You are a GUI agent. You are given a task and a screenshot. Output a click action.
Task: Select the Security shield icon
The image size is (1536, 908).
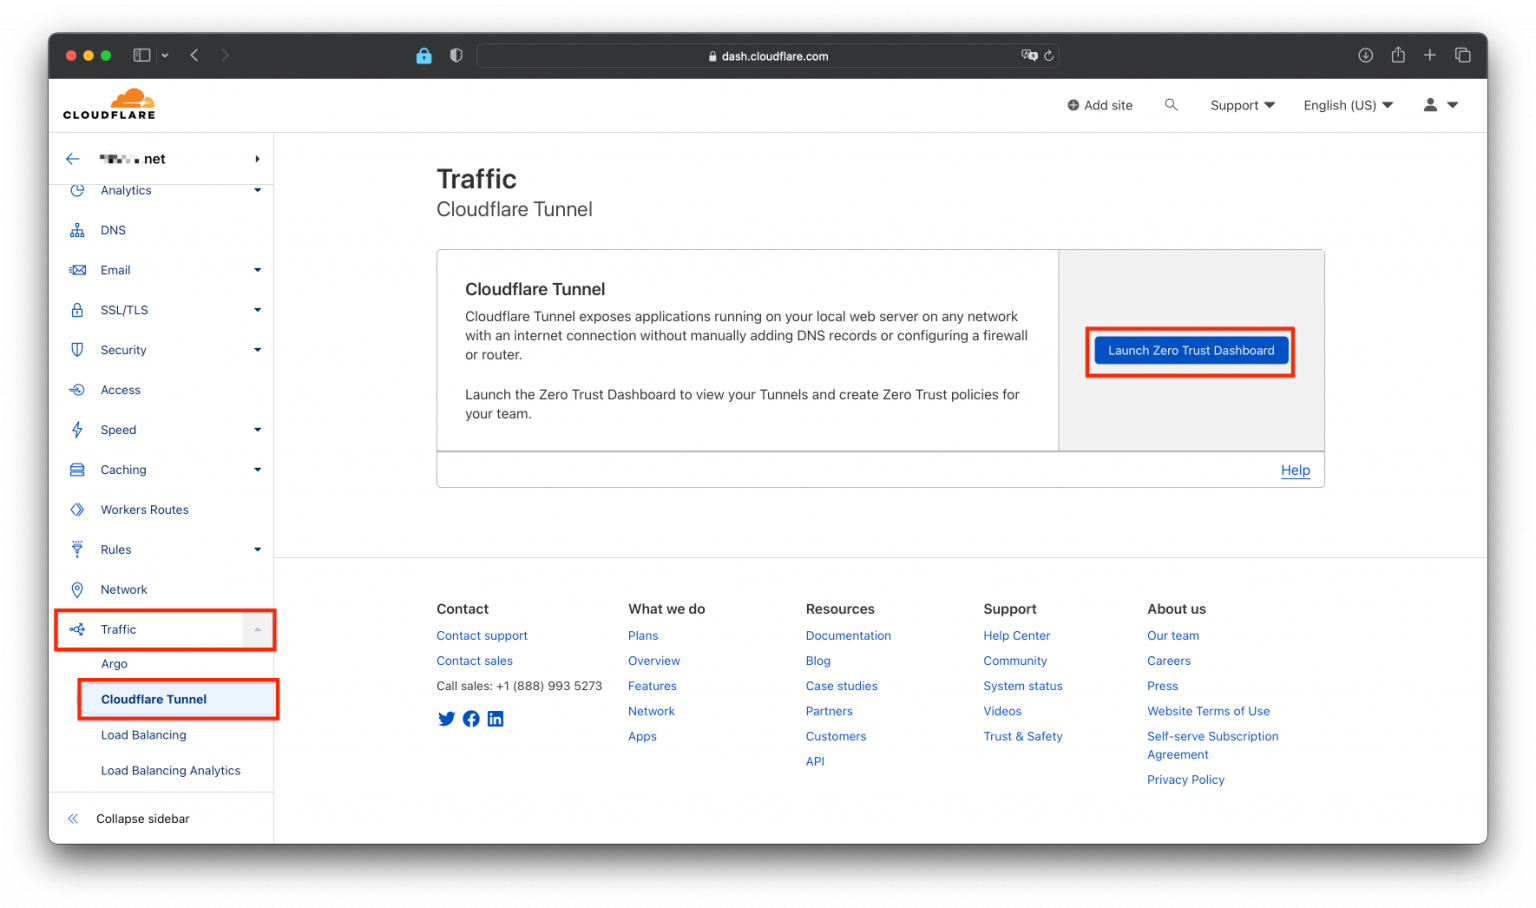pos(78,350)
